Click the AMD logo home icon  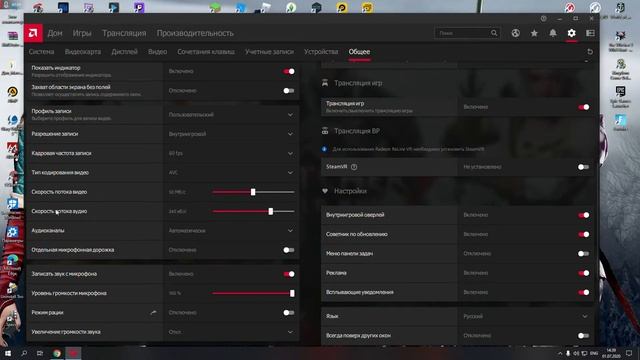33,33
